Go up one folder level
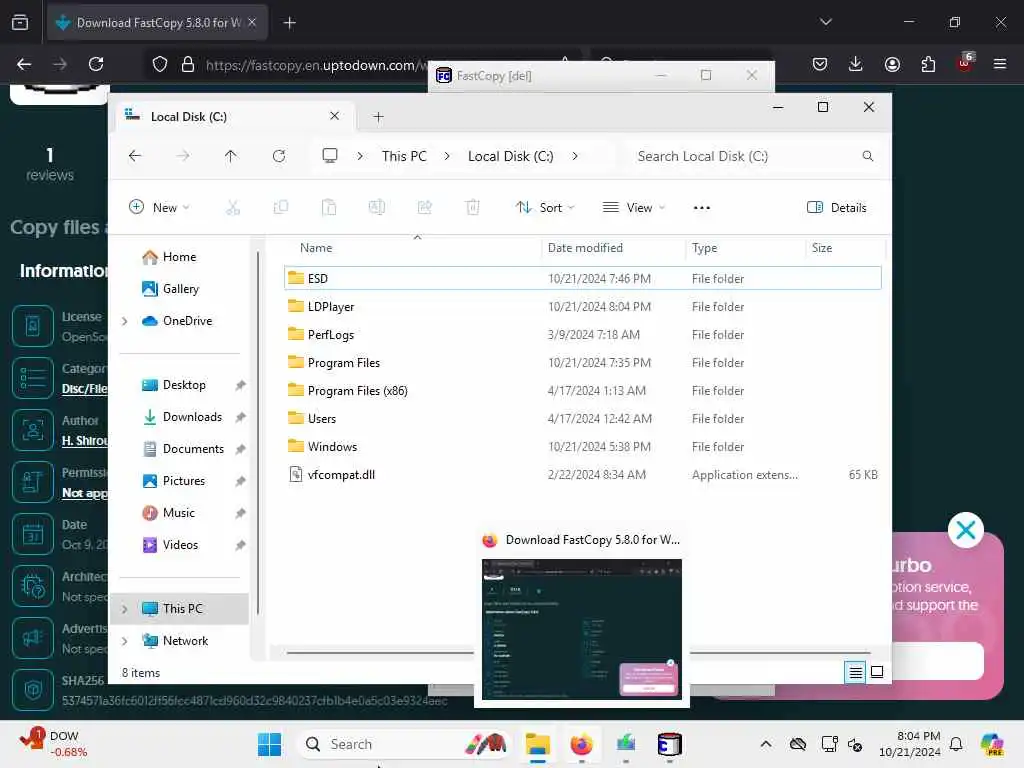 [231, 156]
